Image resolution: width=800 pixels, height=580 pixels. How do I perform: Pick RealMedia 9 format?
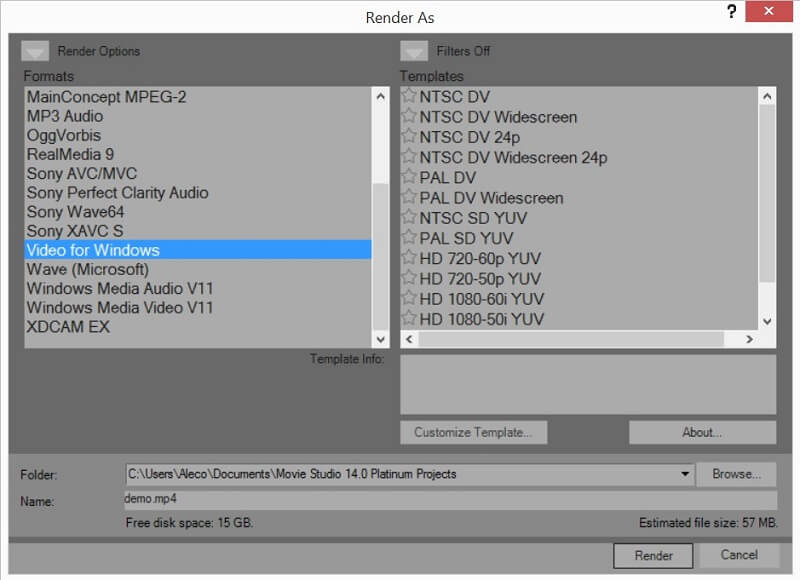(x=198, y=155)
